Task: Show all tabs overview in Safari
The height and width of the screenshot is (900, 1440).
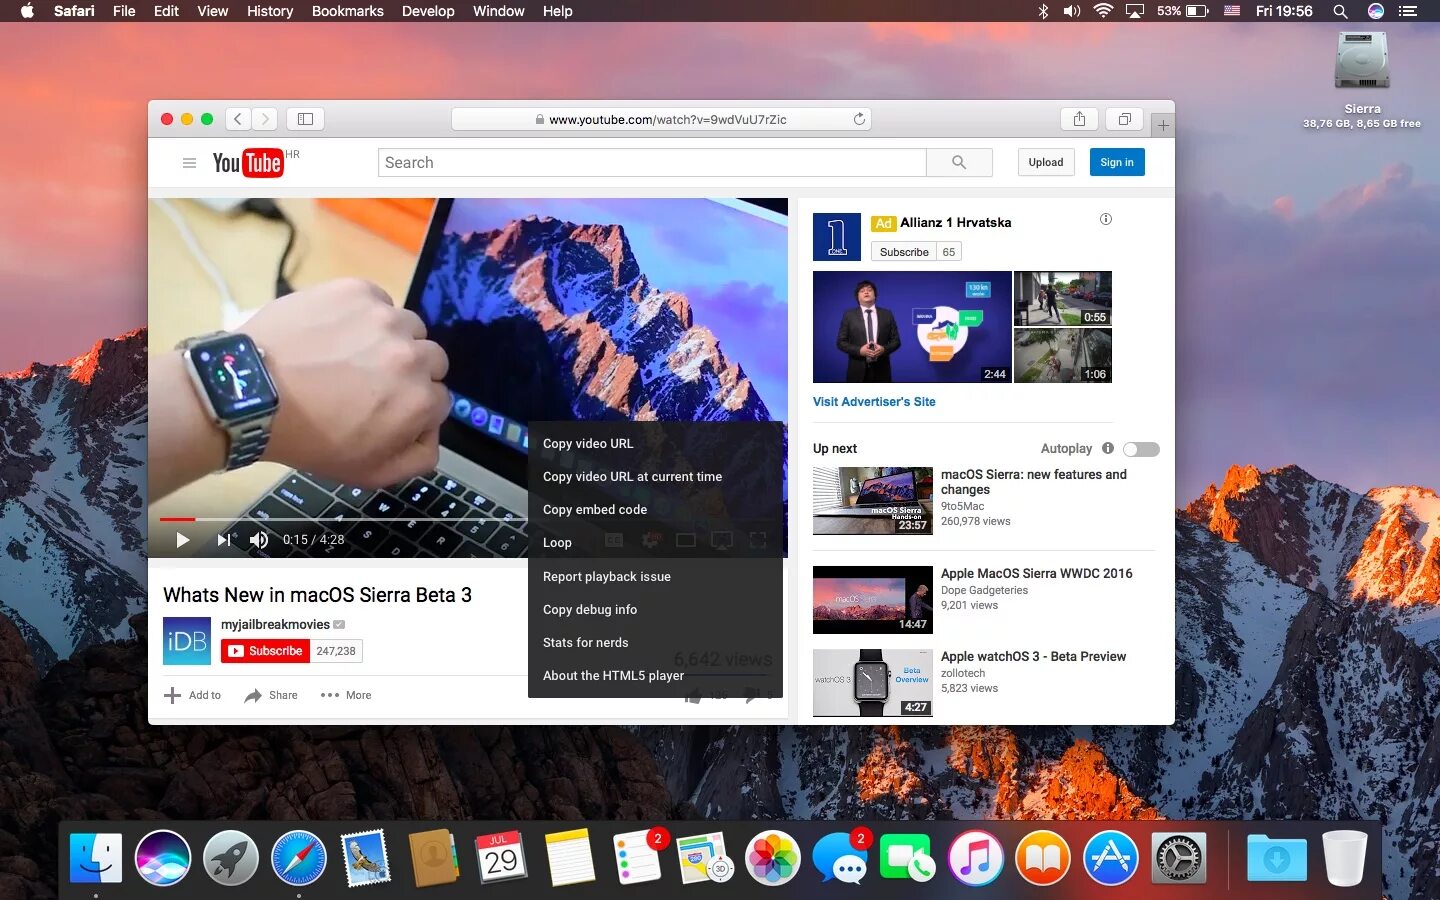Action: point(1125,119)
